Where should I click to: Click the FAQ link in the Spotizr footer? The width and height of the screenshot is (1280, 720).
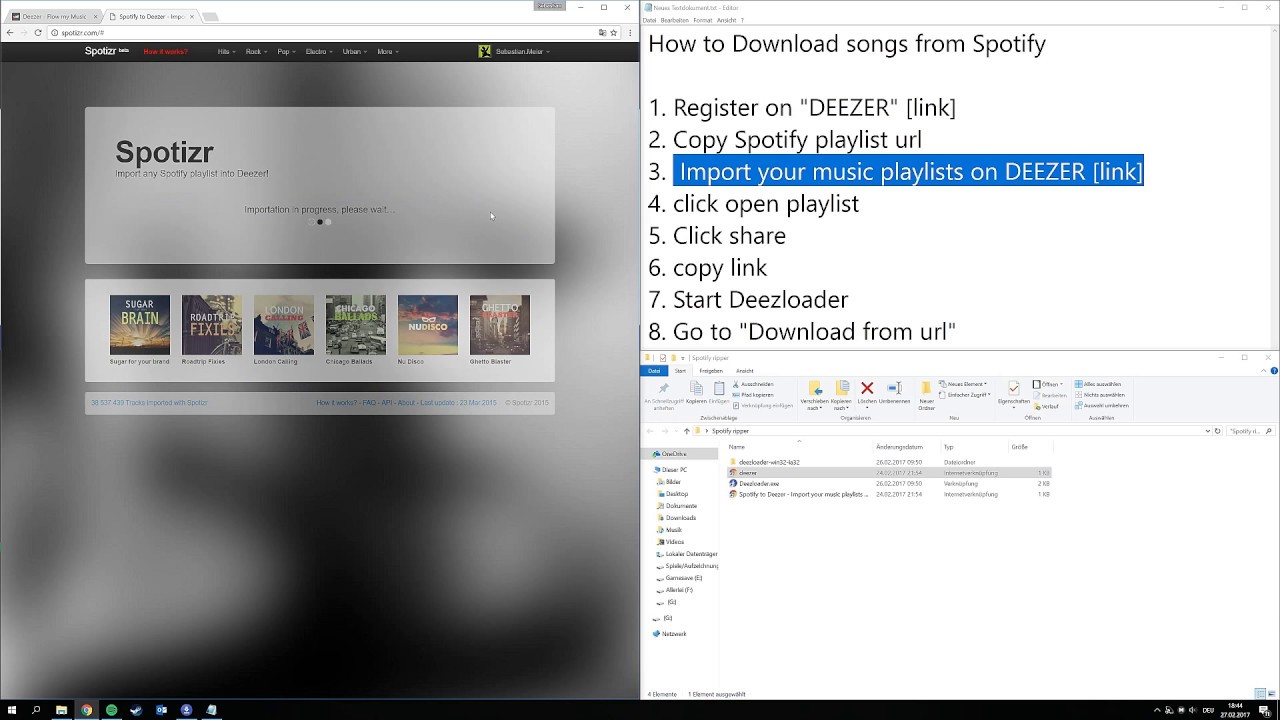click(369, 403)
